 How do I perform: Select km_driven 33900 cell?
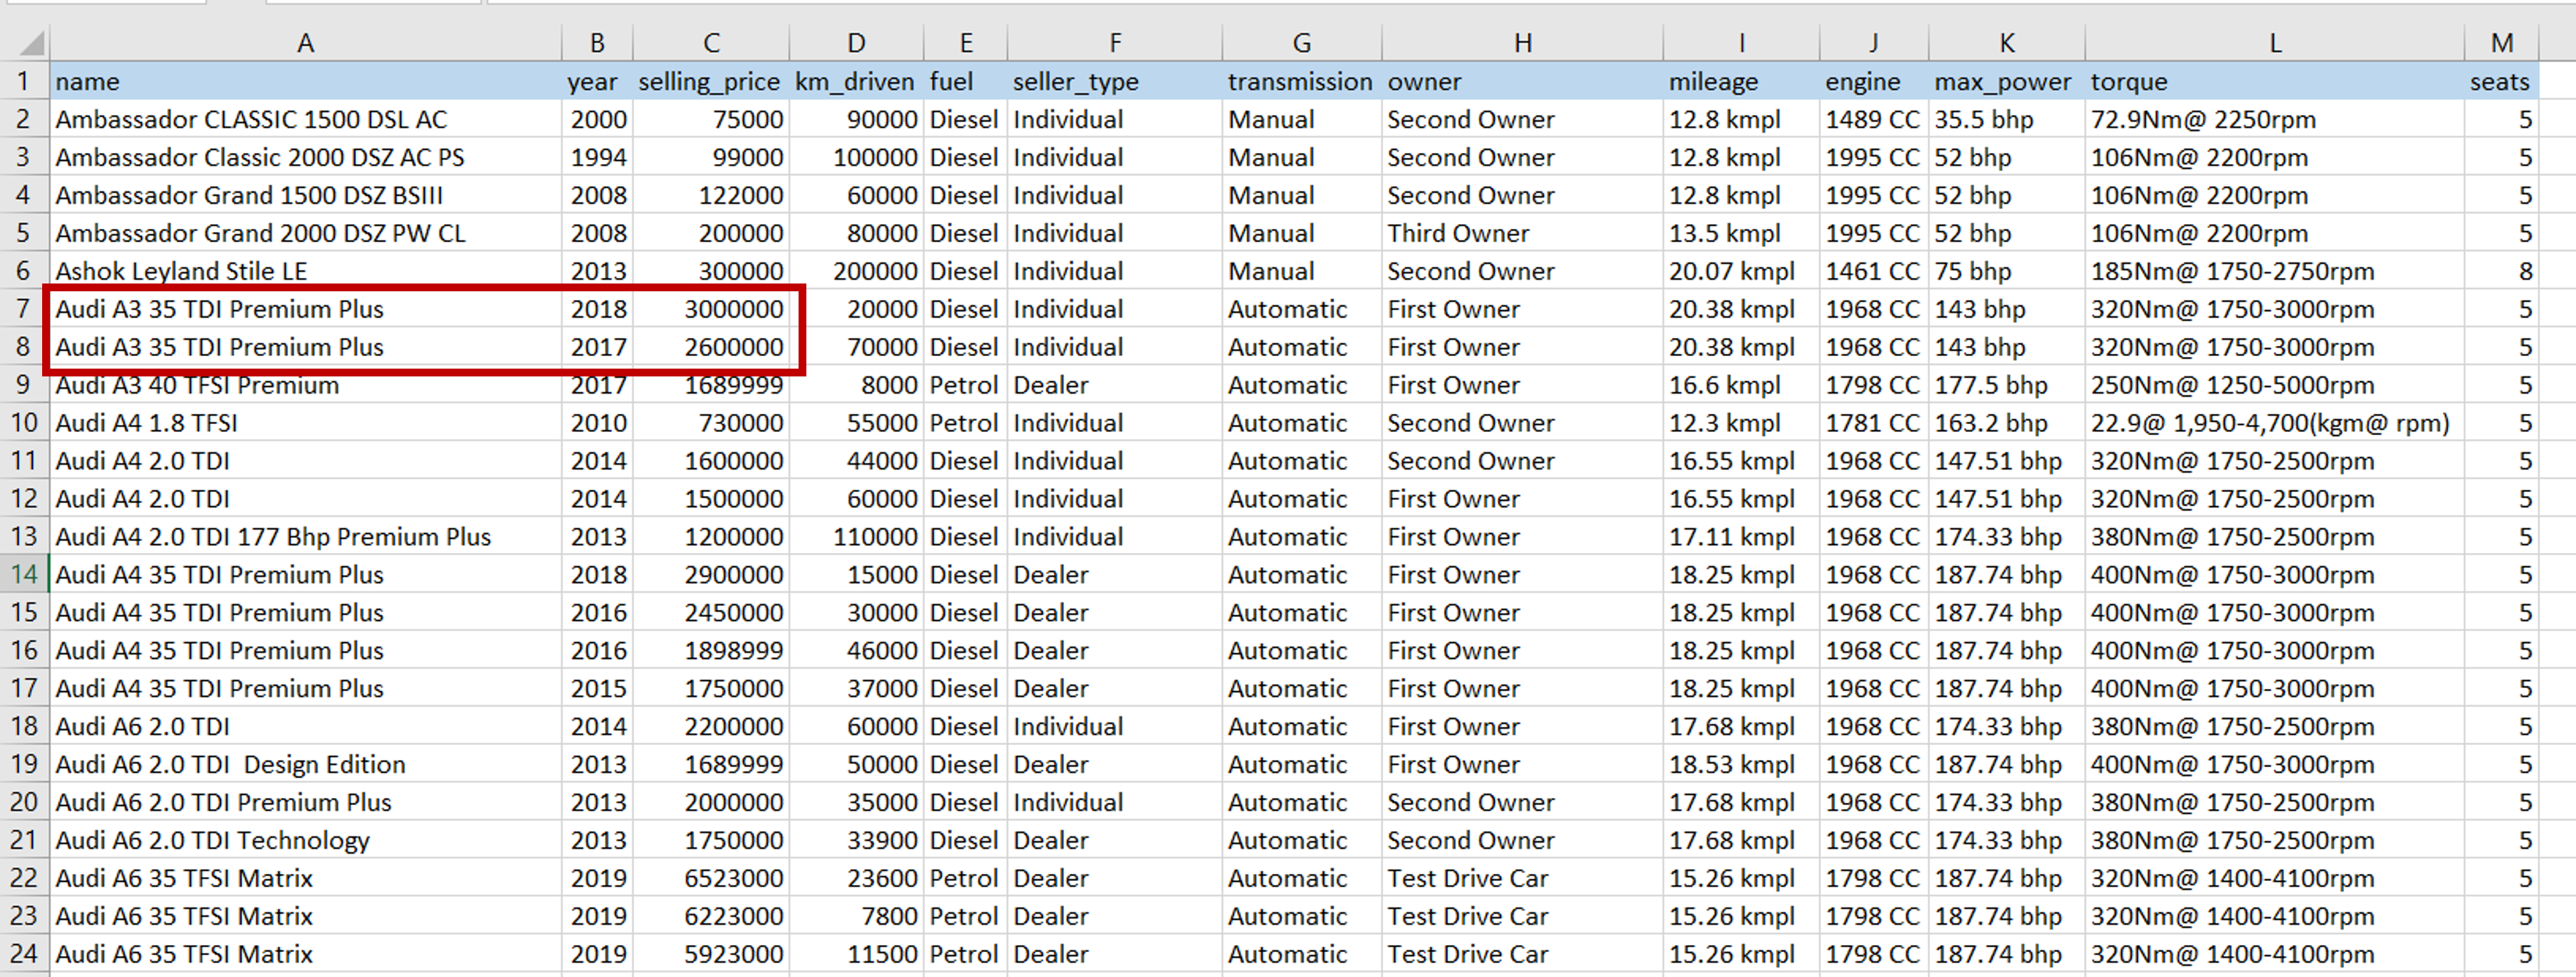[x=856, y=841]
